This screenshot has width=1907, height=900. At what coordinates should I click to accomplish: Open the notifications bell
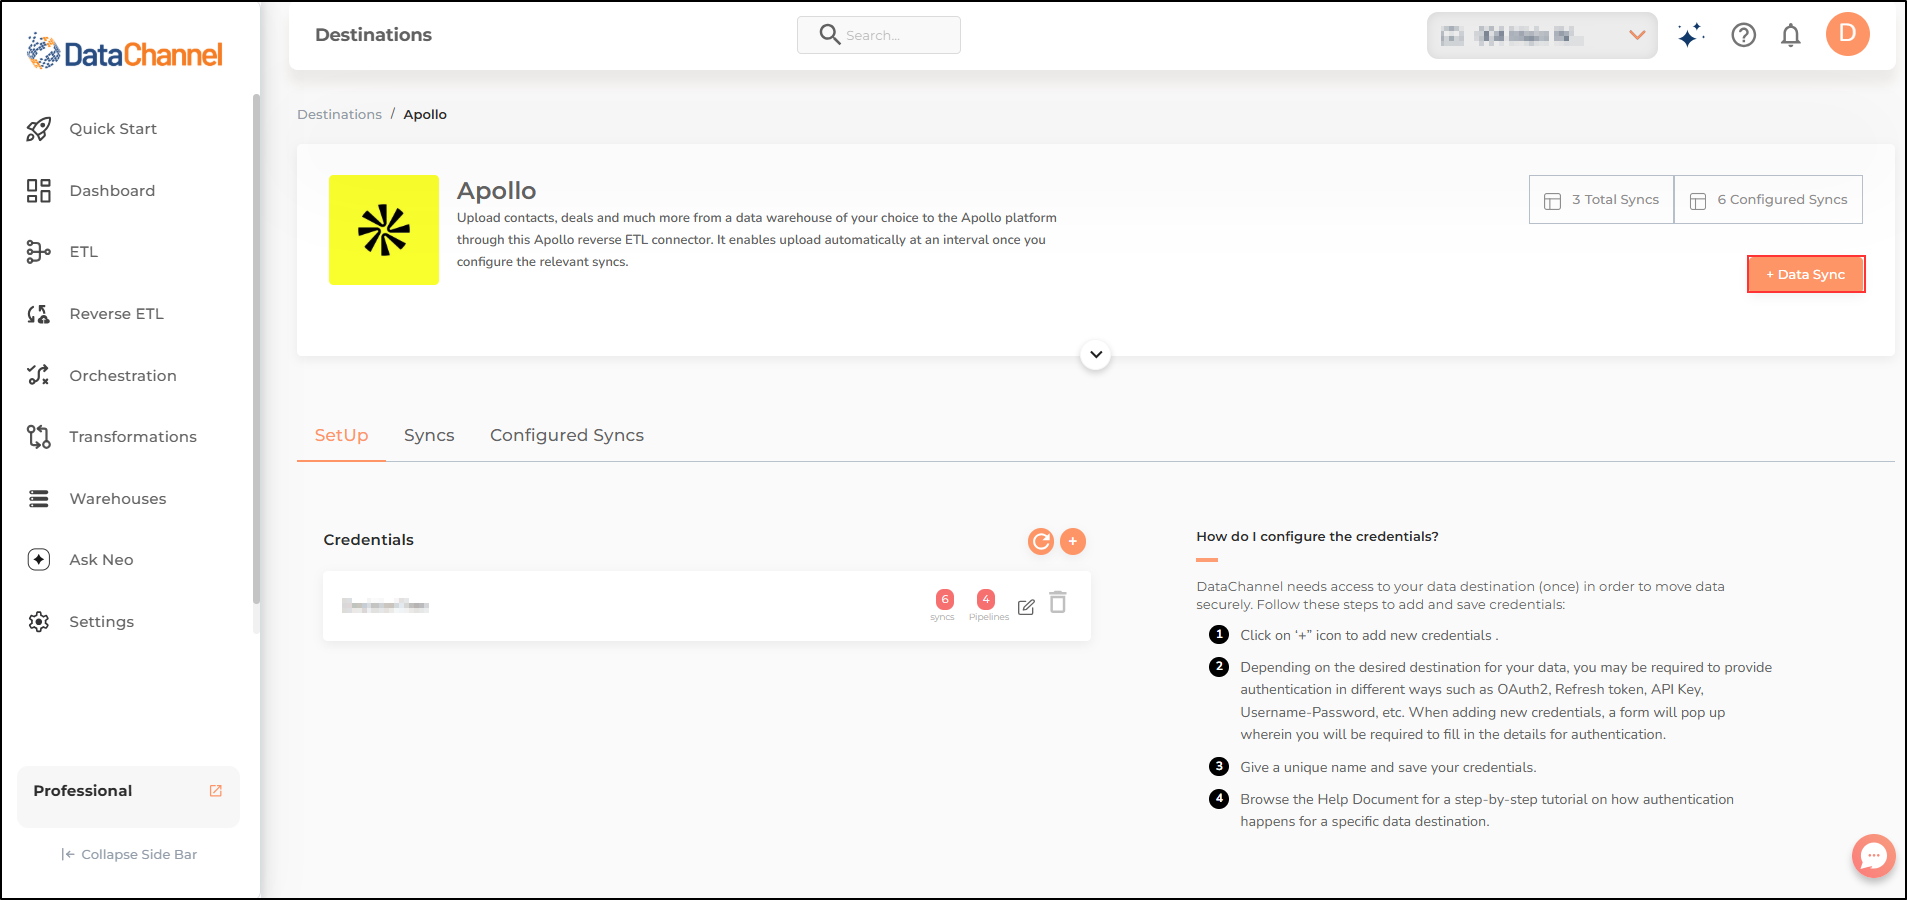[x=1791, y=36]
